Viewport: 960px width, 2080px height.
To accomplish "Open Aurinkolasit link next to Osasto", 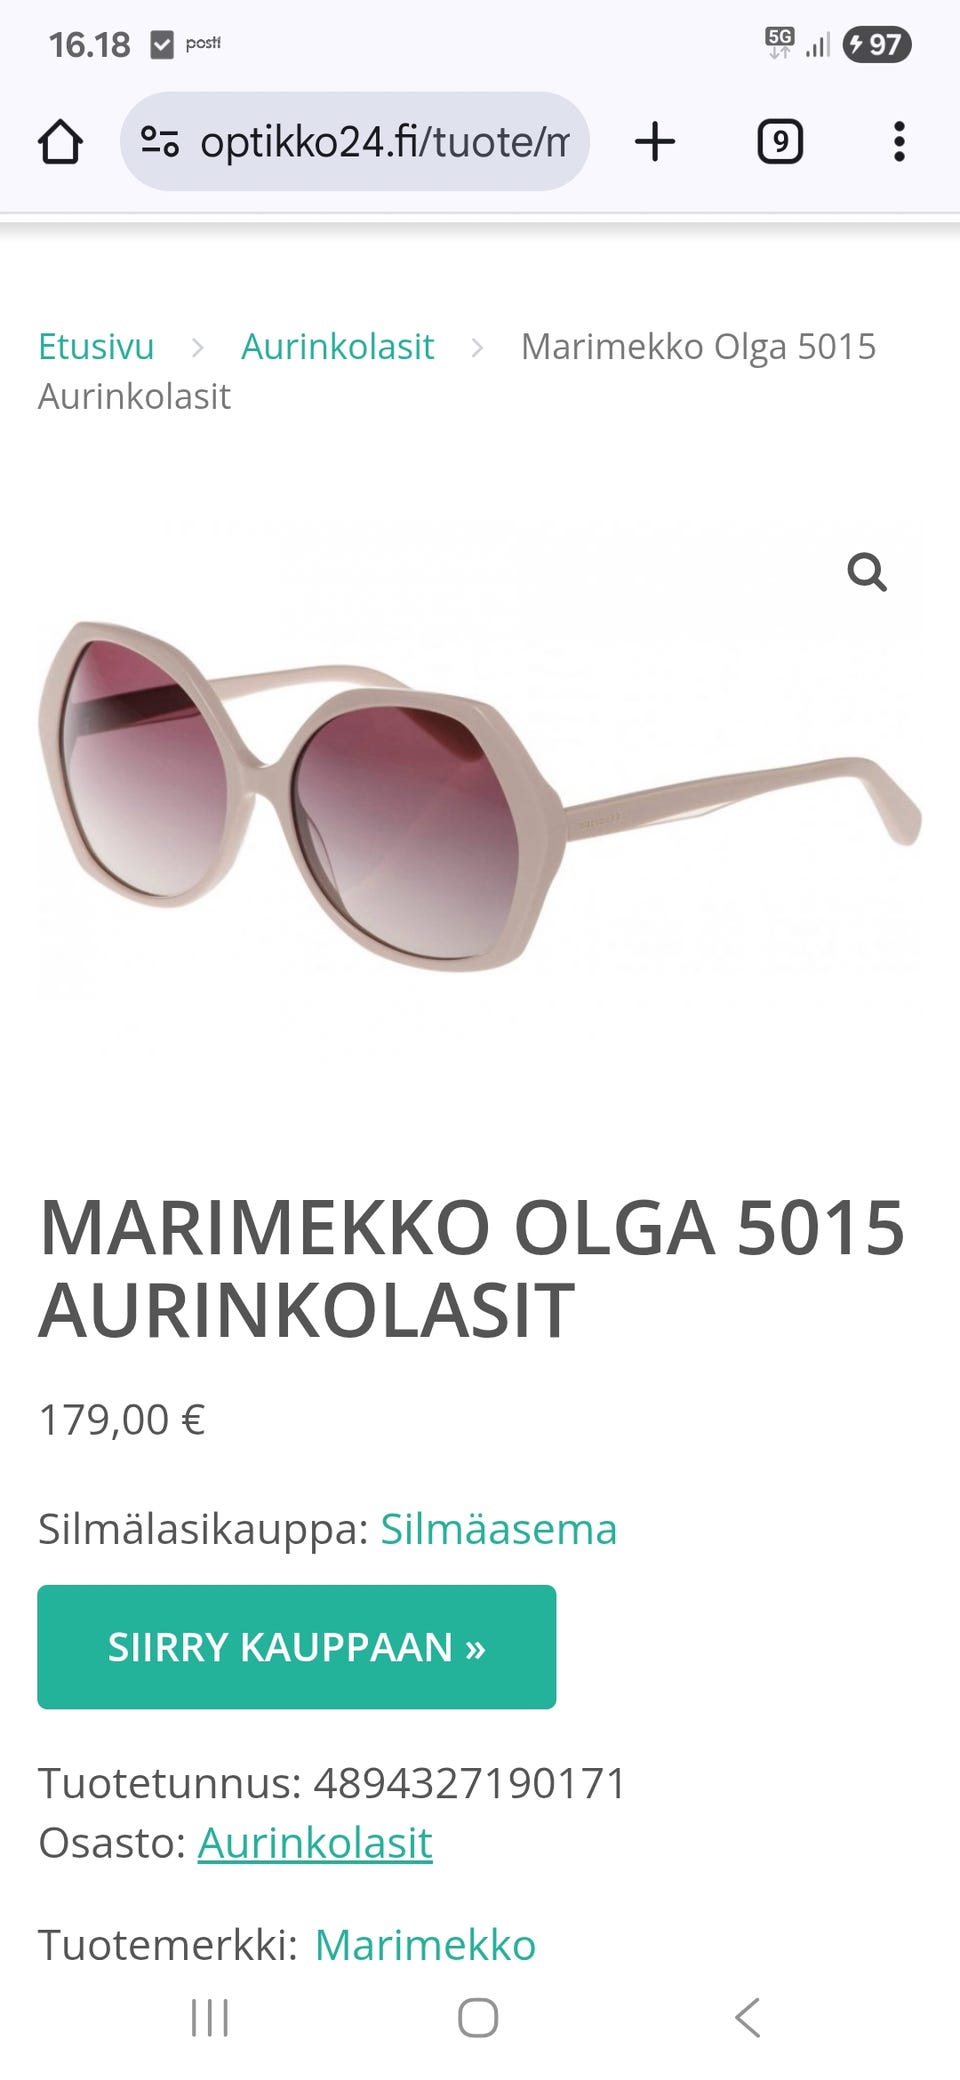I will (315, 1842).
